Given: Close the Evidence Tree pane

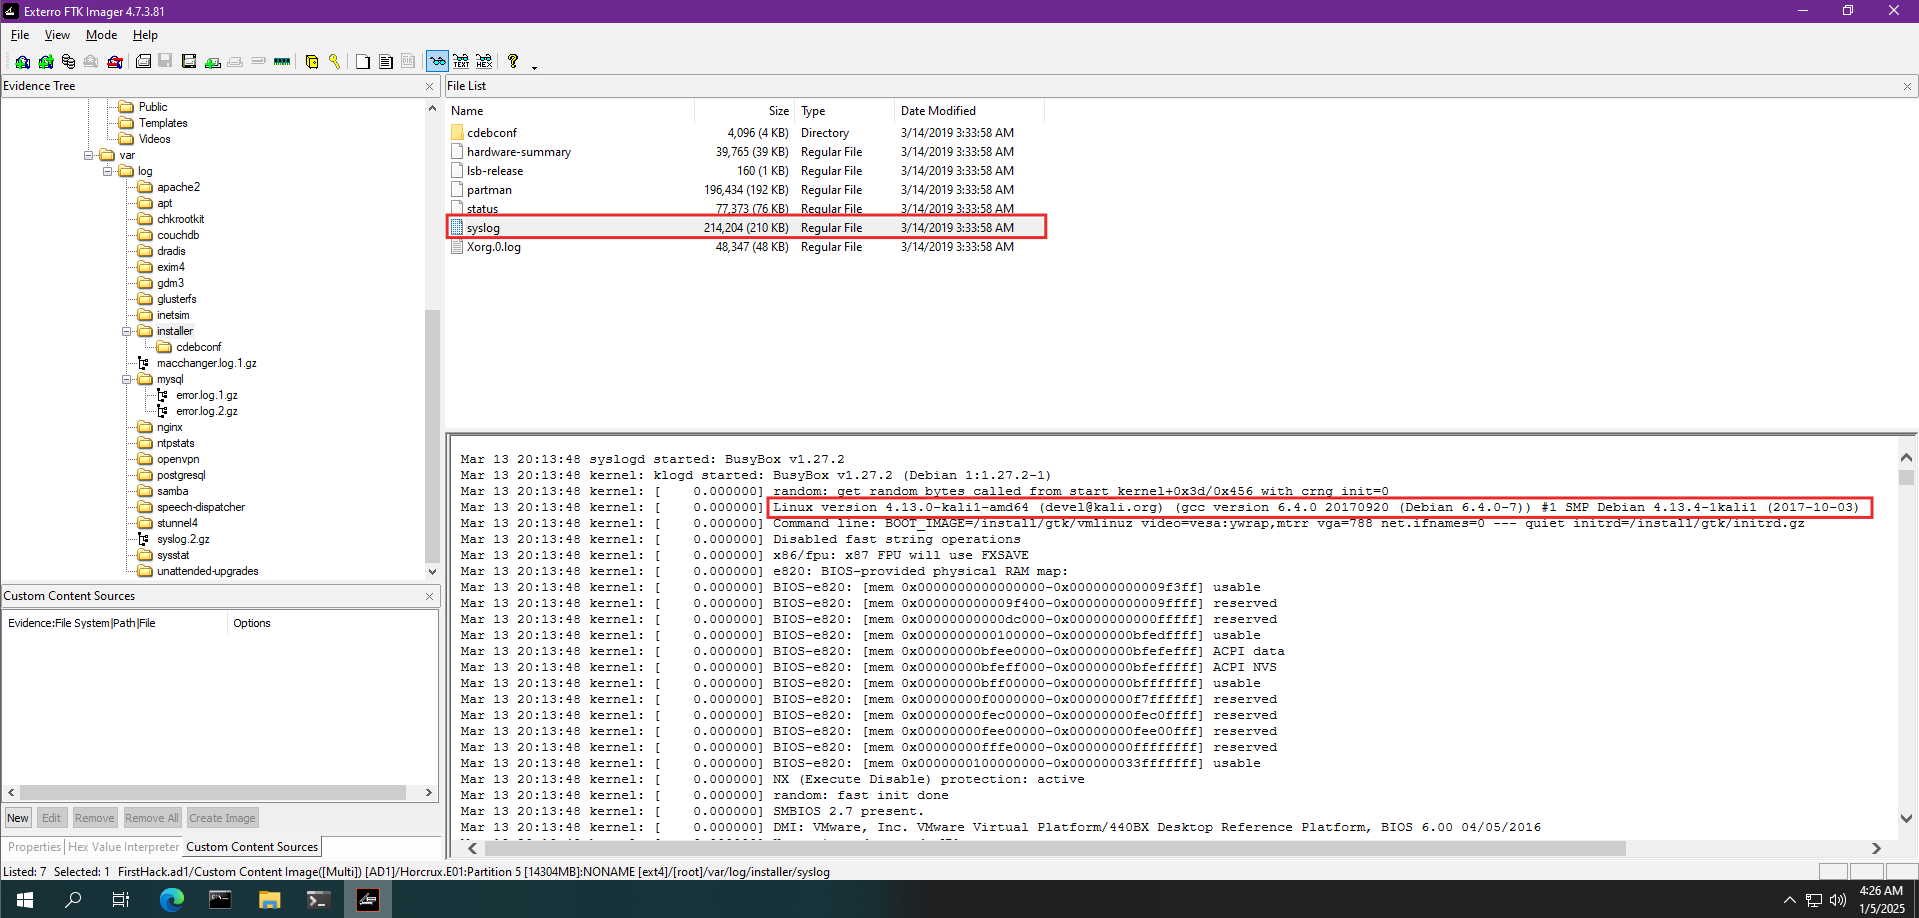Looking at the screenshot, I should [429, 87].
